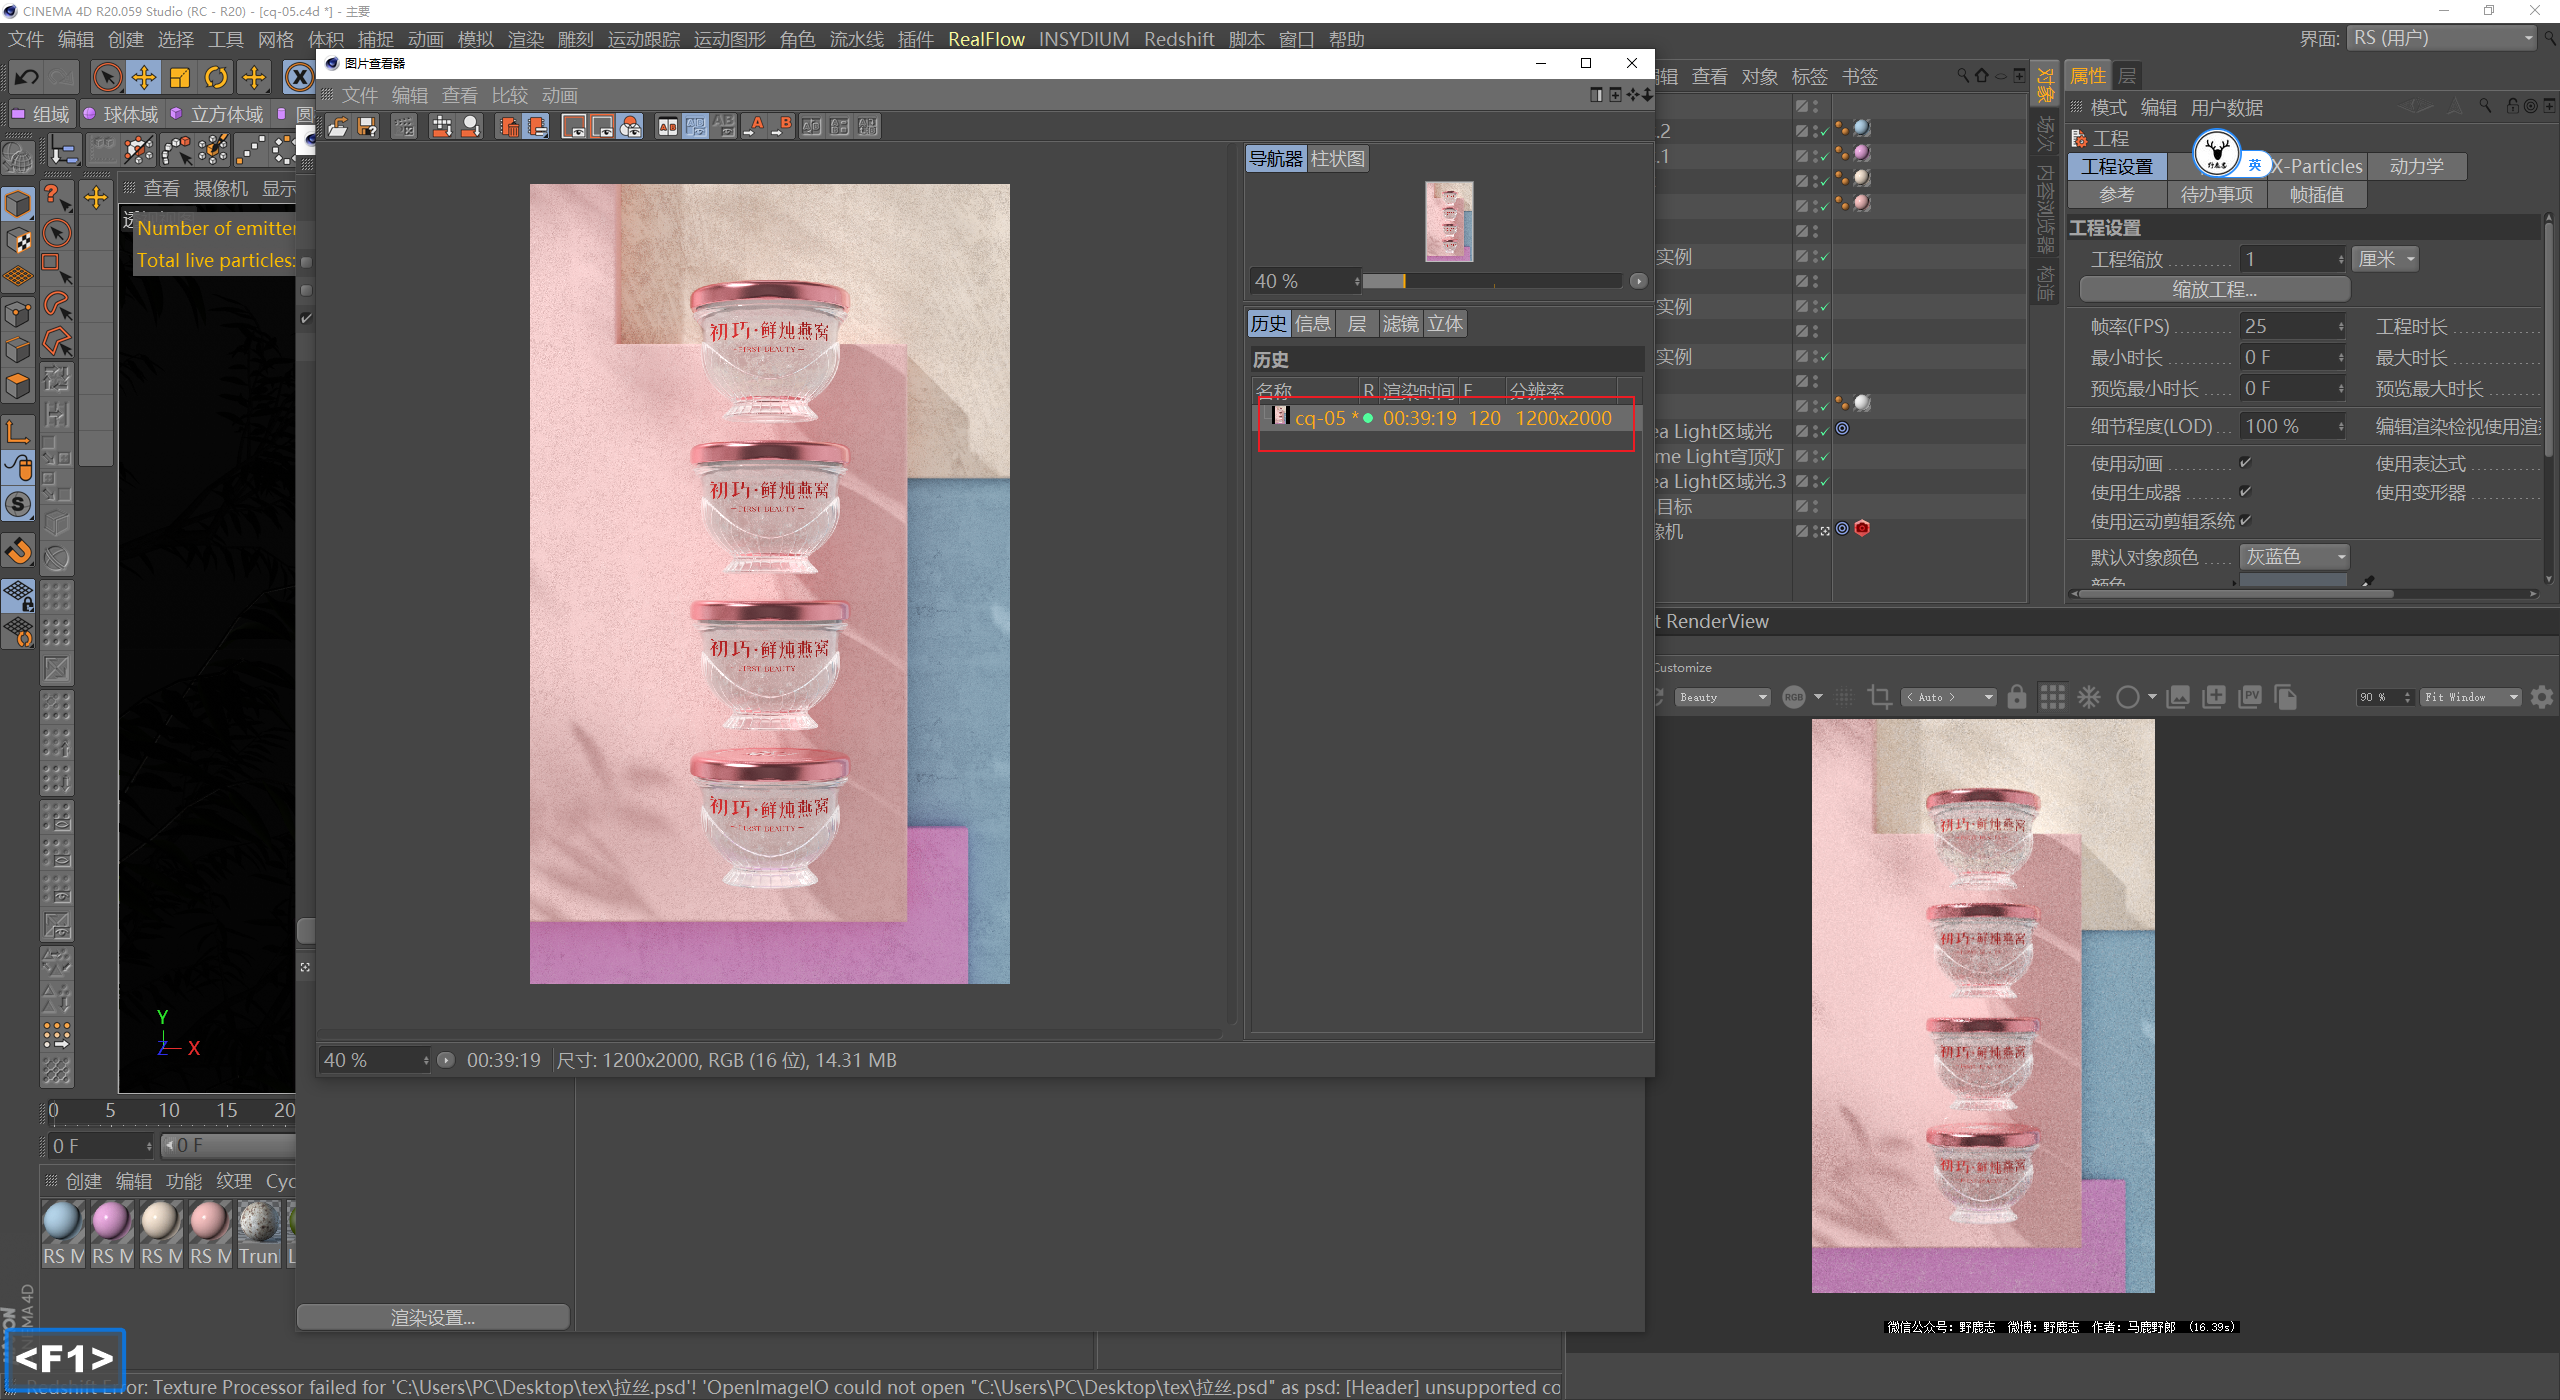2560x1400 pixels.
Task: Select the points mode cube icon
Action: tap(18, 313)
